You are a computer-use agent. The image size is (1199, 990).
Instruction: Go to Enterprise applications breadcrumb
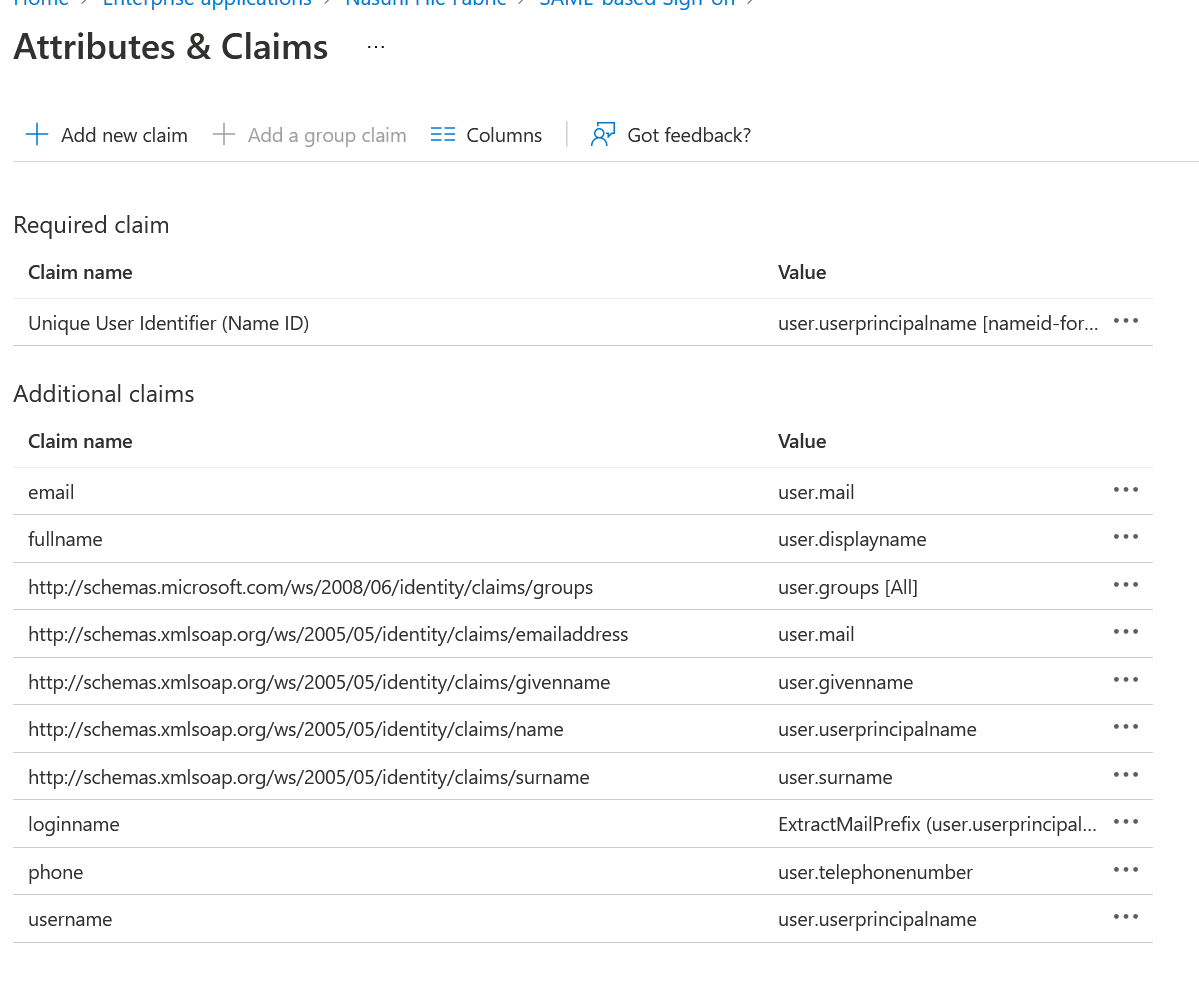tap(207, 3)
